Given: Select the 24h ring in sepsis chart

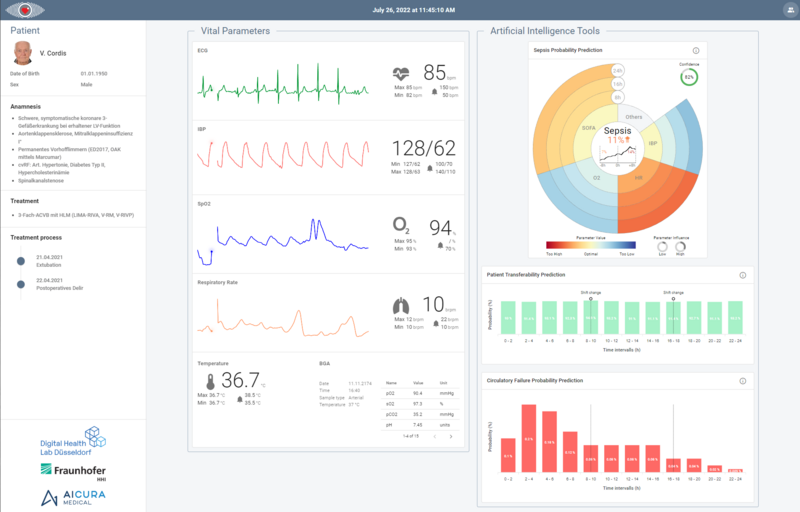Looking at the screenshot, I should coord(618,71).
